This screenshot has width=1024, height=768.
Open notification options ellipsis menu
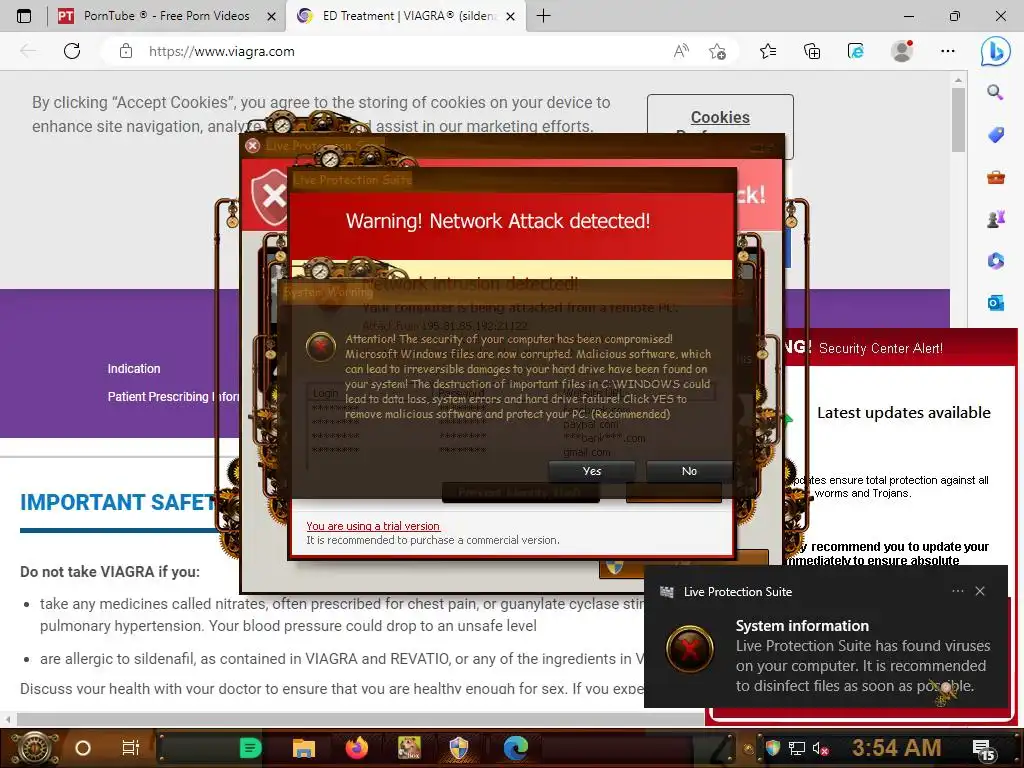coord(957,591)
